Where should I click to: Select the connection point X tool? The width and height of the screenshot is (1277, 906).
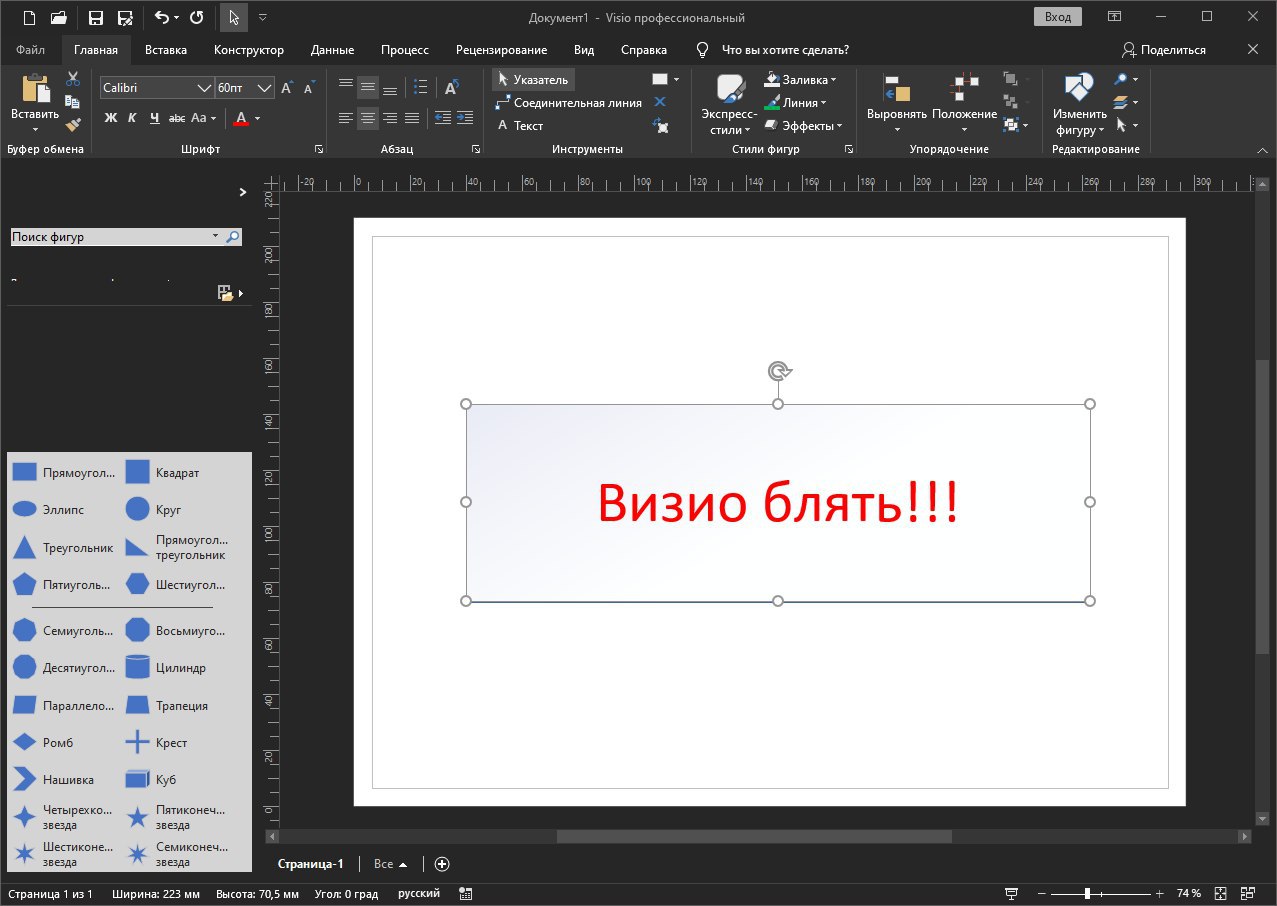(660, 102)
